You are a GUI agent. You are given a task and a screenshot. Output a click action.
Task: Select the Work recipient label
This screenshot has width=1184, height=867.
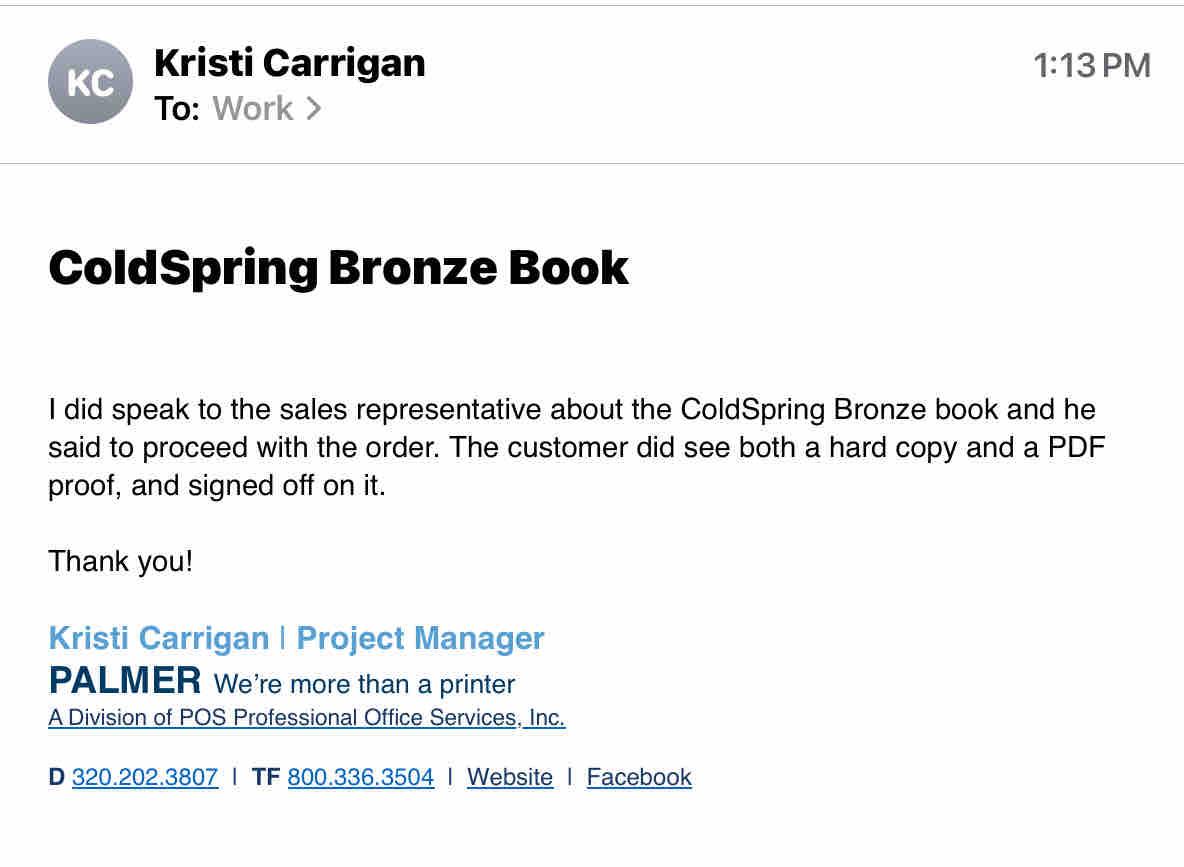coord(253,108)
